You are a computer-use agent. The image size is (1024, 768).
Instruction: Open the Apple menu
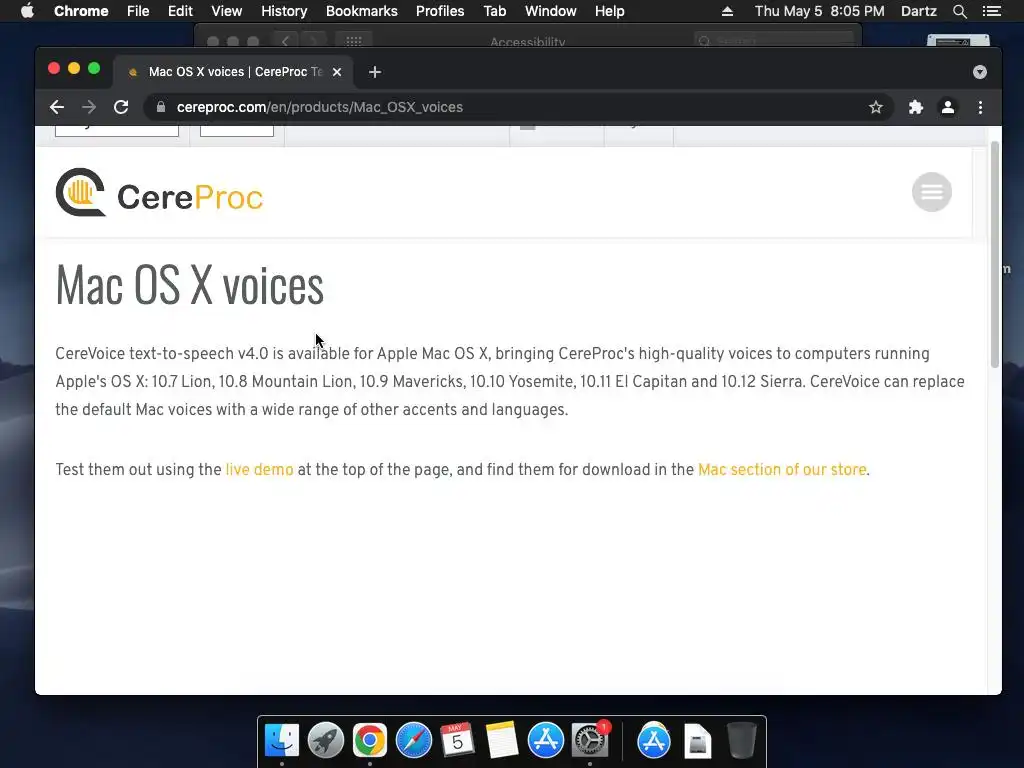[x=27, y=11]
